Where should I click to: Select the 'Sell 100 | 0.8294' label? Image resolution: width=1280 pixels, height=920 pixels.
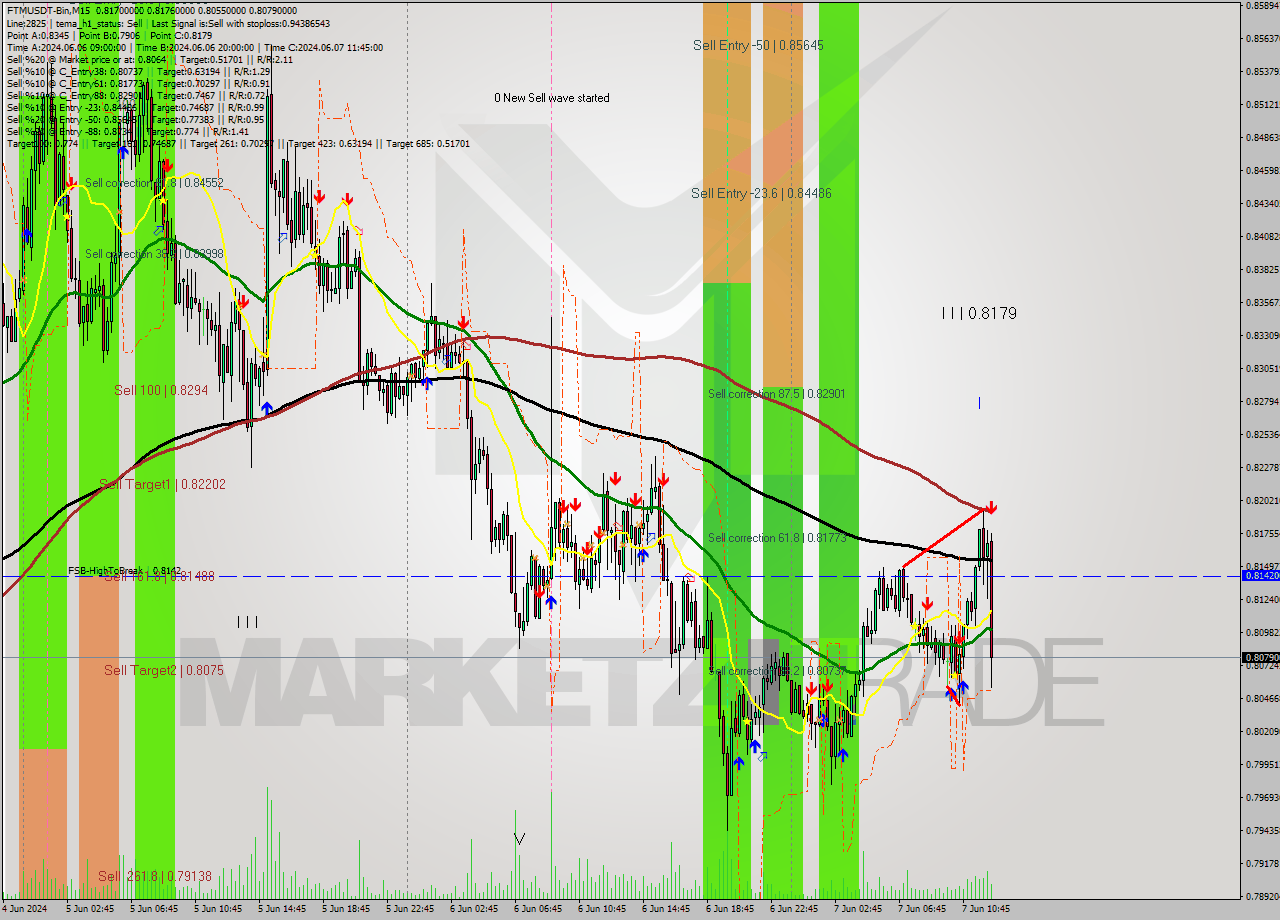161,390
